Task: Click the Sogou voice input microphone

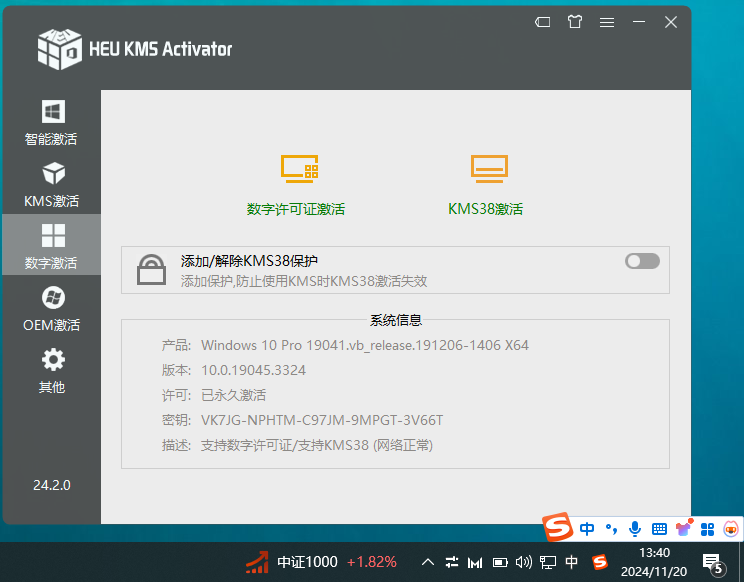Action: coord(635,528)
